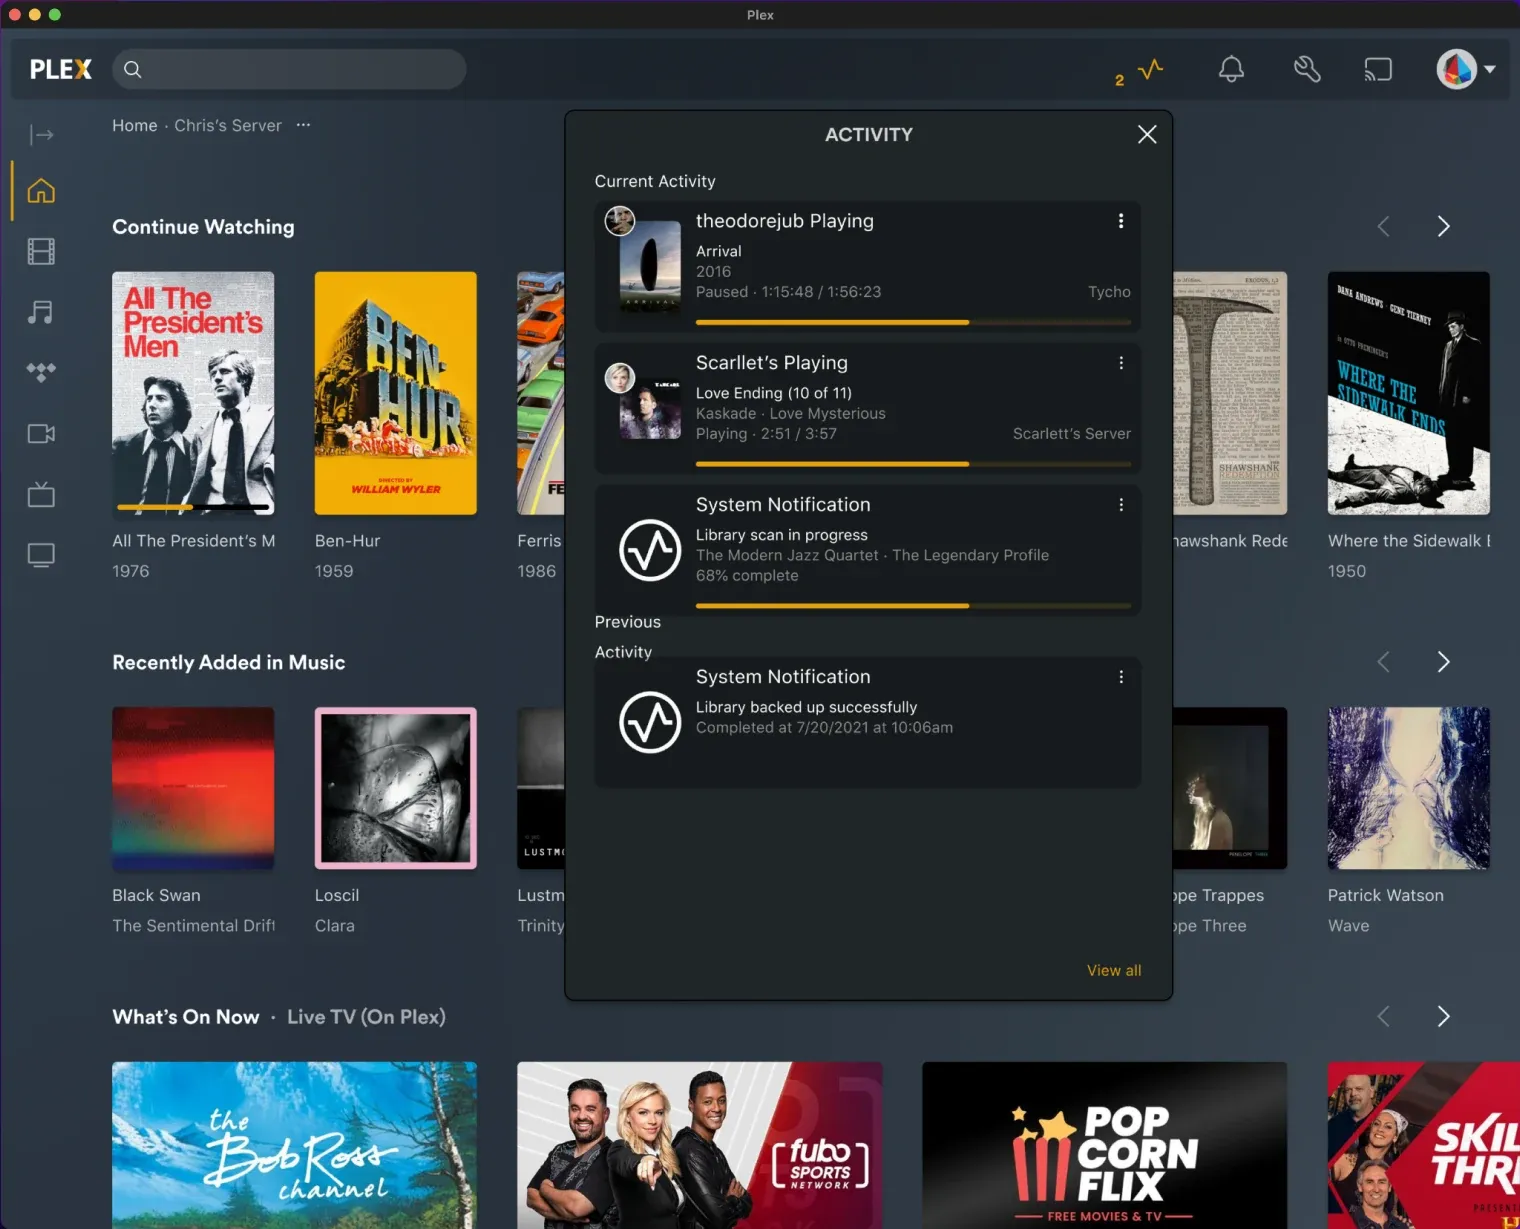Open Patrick Watson Wave album cover
This screenshot has height=1229, width=1520.
tap(1409, 788)
